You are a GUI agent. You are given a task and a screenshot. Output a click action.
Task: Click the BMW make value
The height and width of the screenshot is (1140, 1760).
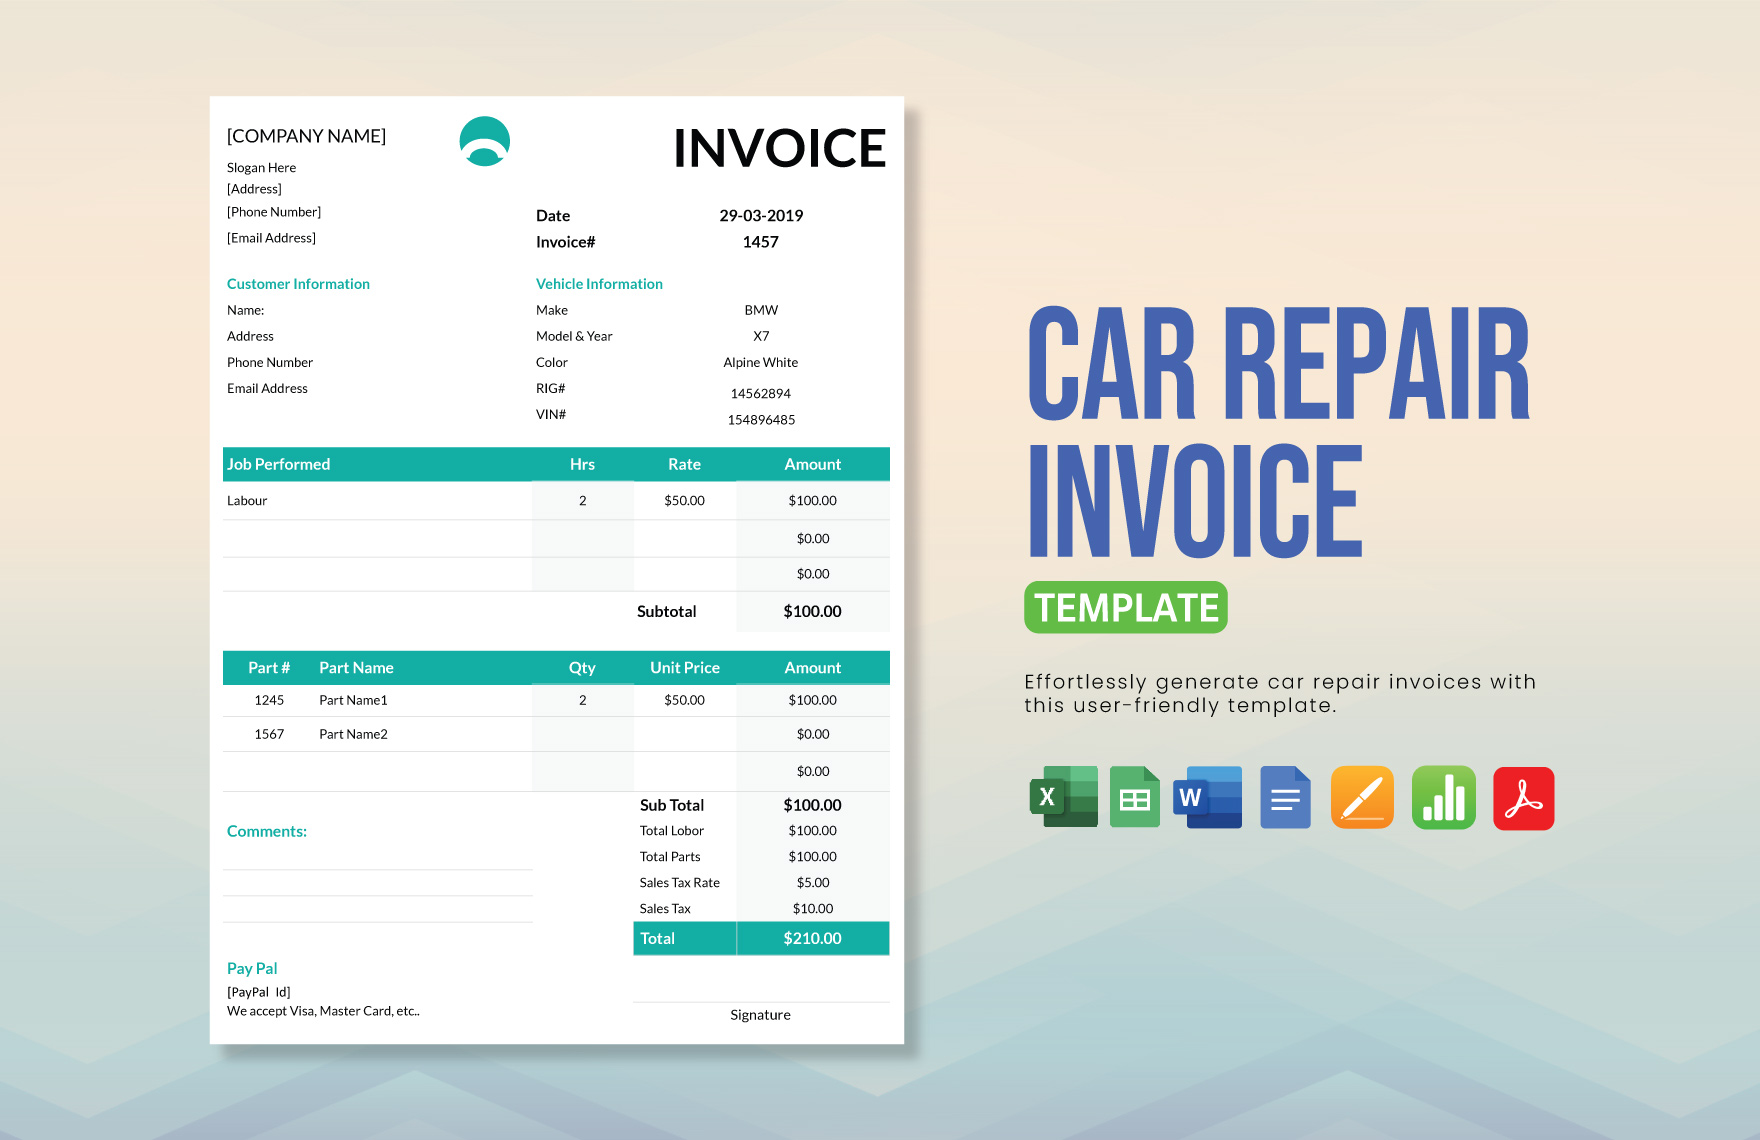(x=761, y=310)
